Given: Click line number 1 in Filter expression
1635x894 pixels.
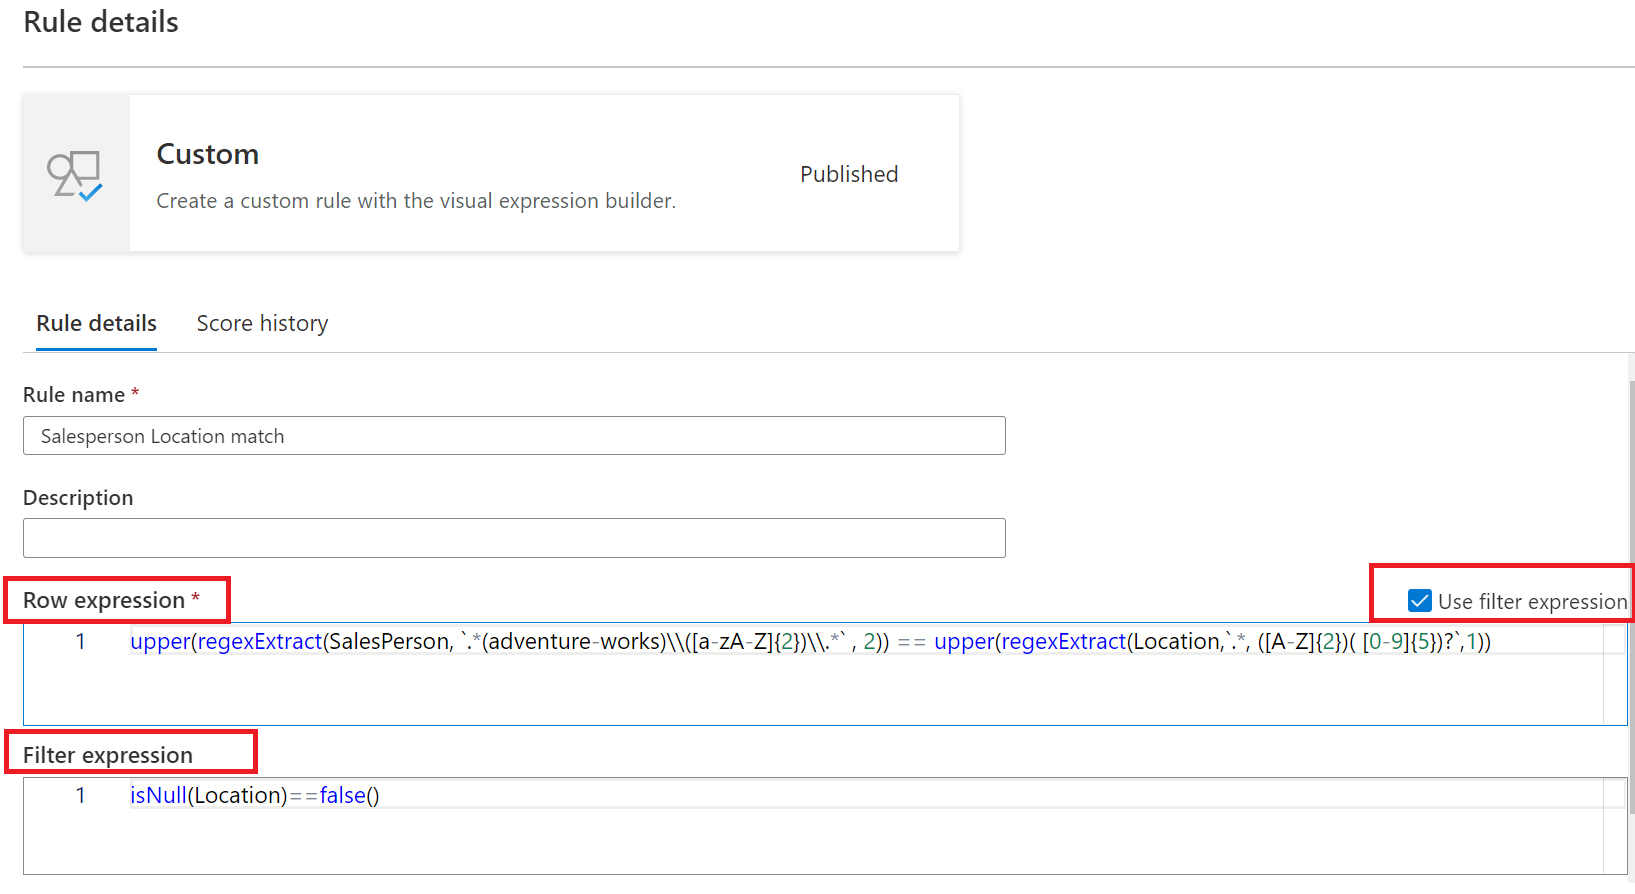Looking at the screenshot, I should [80, 796].
